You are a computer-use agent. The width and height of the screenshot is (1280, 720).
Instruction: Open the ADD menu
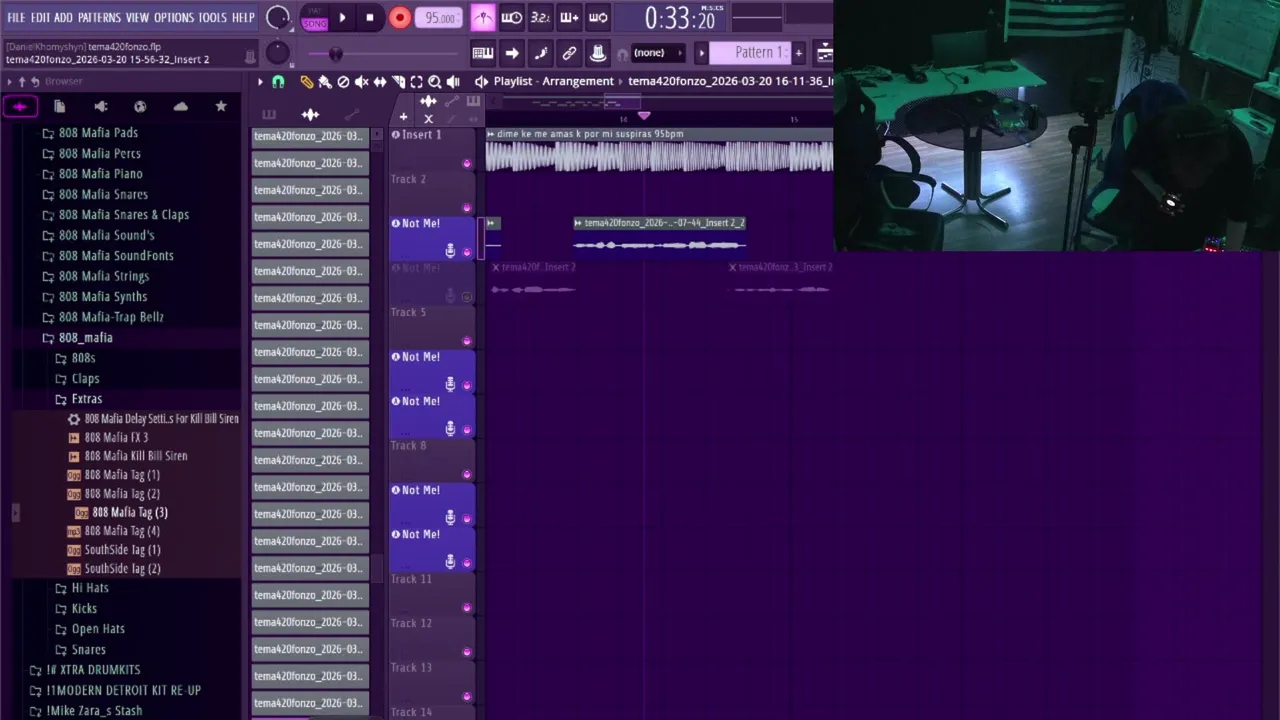click(x=63, y=17)
